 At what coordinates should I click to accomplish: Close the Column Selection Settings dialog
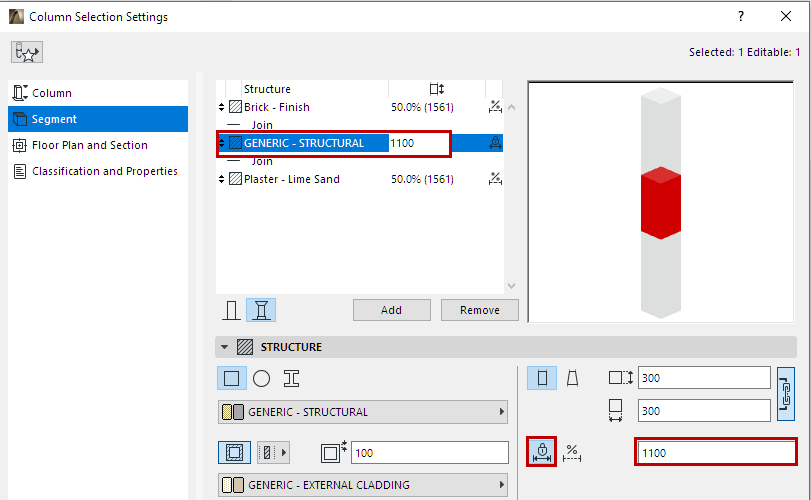point(786,17)
